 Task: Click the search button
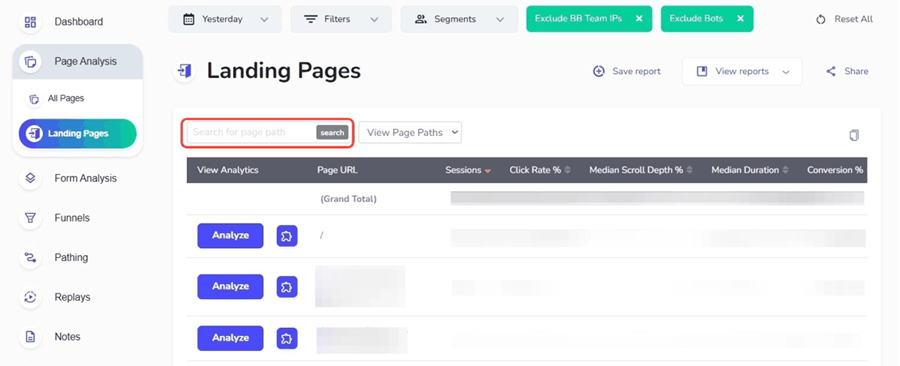click(332, 133)
